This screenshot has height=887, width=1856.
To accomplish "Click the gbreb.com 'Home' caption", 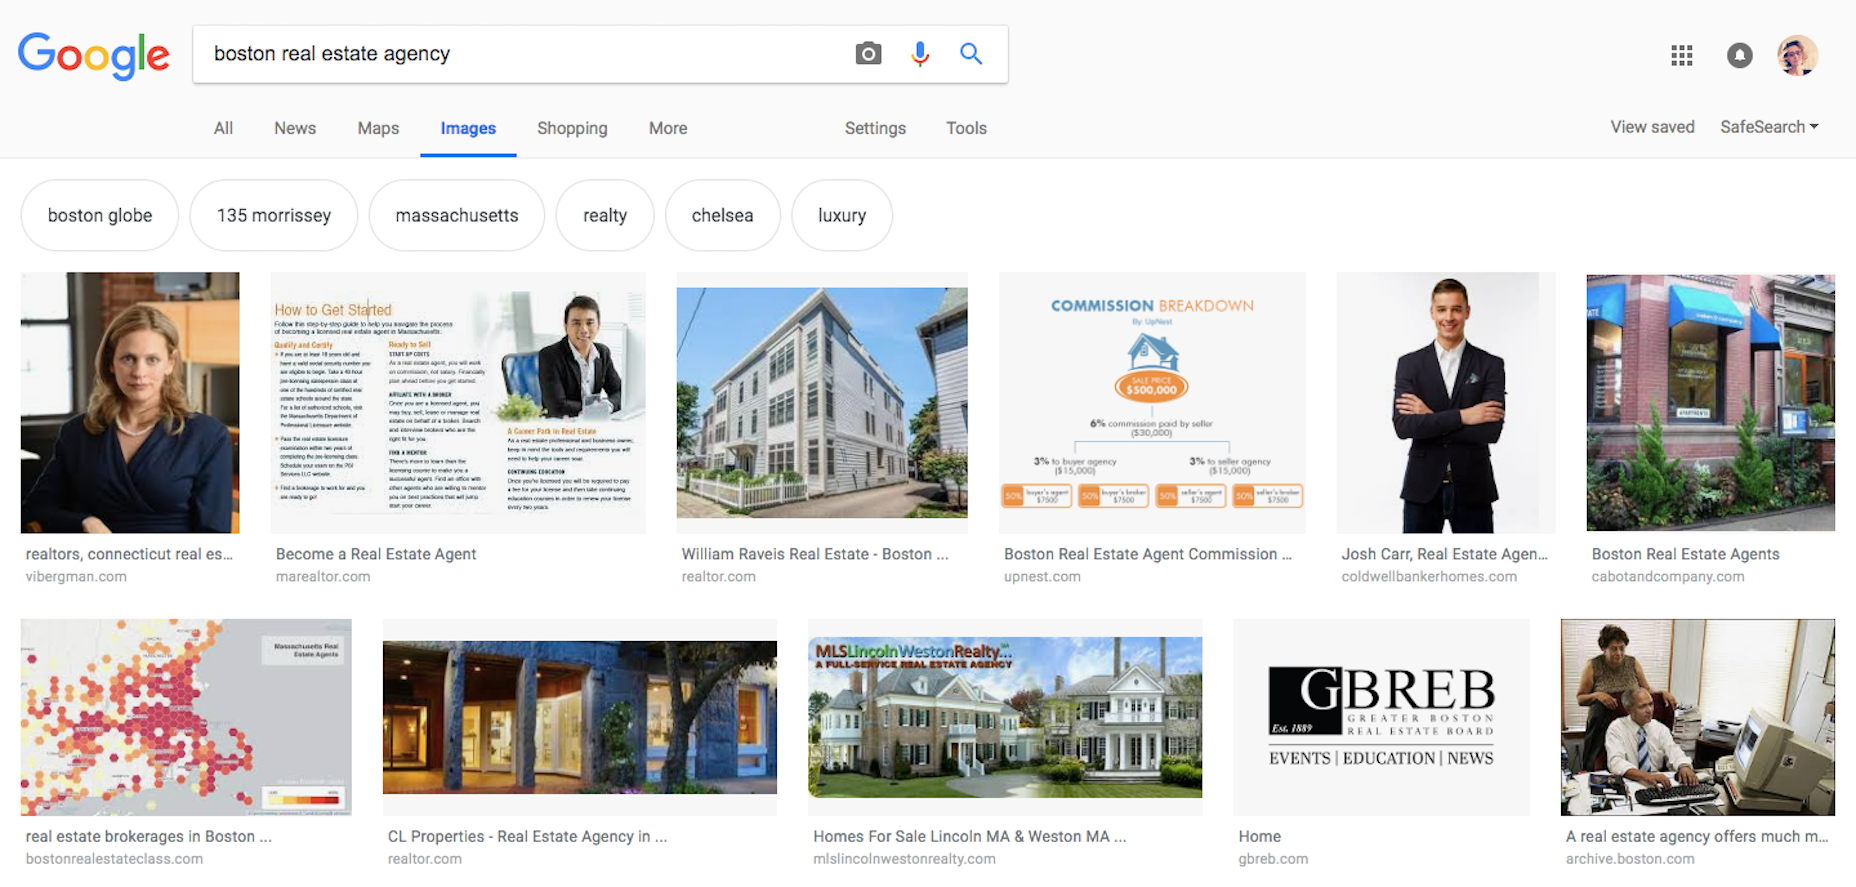I will (1259, 836).
